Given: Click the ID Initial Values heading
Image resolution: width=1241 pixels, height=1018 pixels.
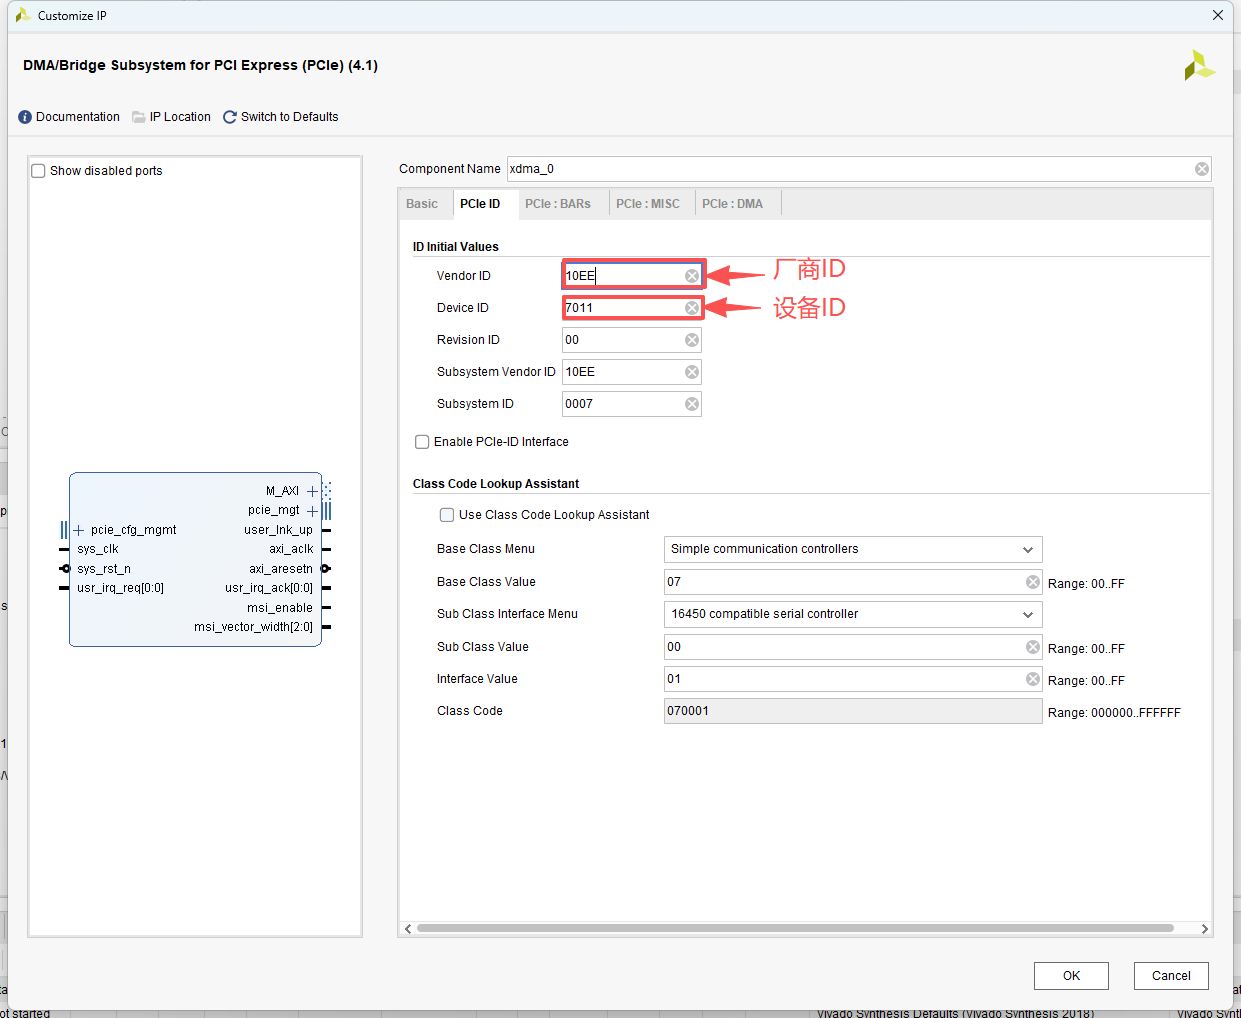Looking at the screenshot, I should click(456, 247).
